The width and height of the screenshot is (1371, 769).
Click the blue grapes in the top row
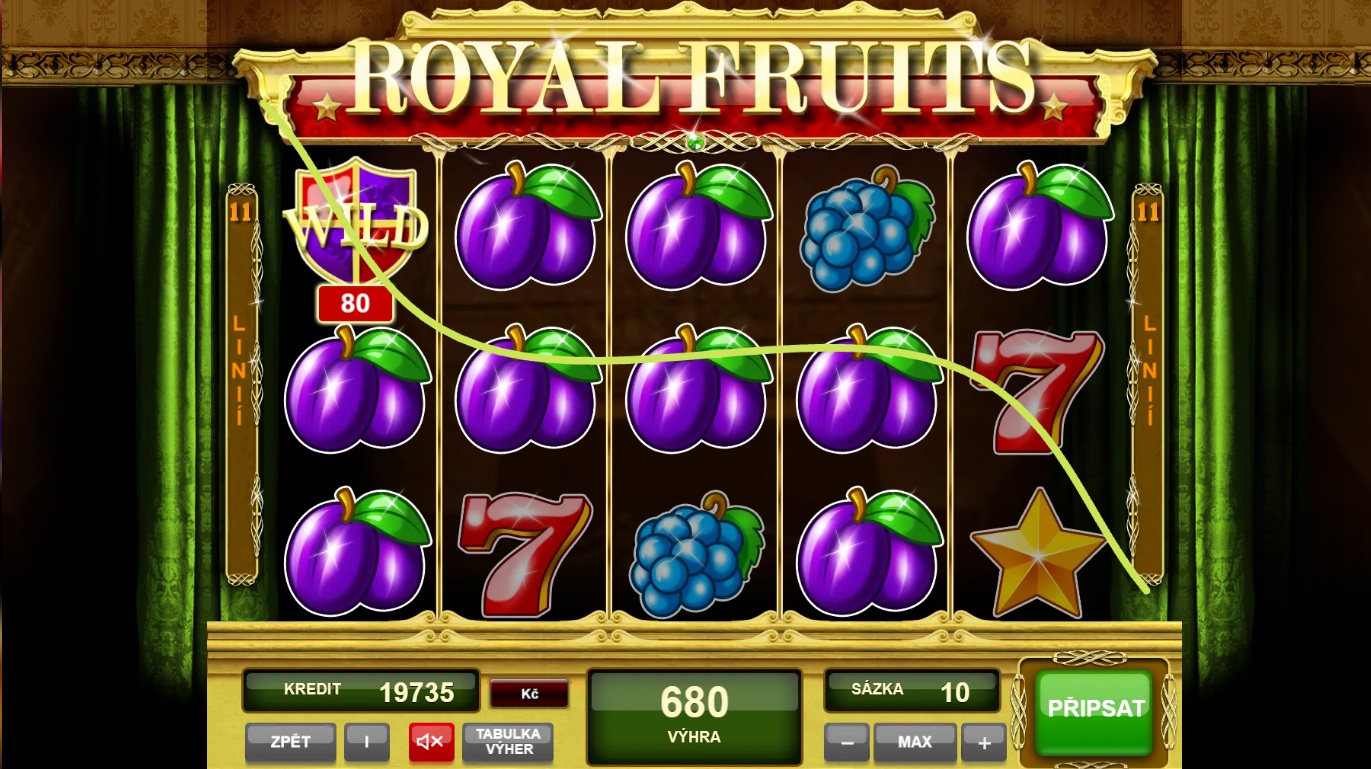point(868,229)
